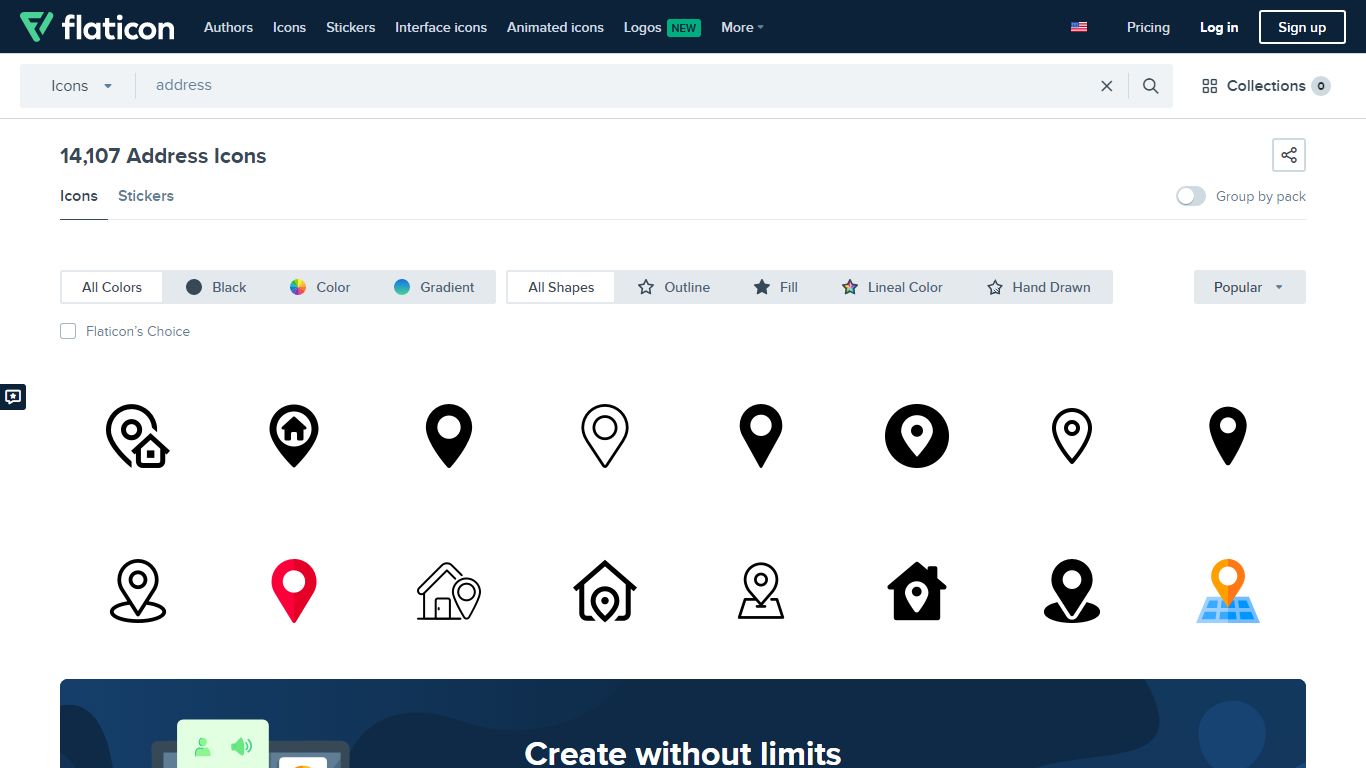The image size is (1366, 768).
Task: Click the search magnifier icon
Action: [x=1151, y=86]
